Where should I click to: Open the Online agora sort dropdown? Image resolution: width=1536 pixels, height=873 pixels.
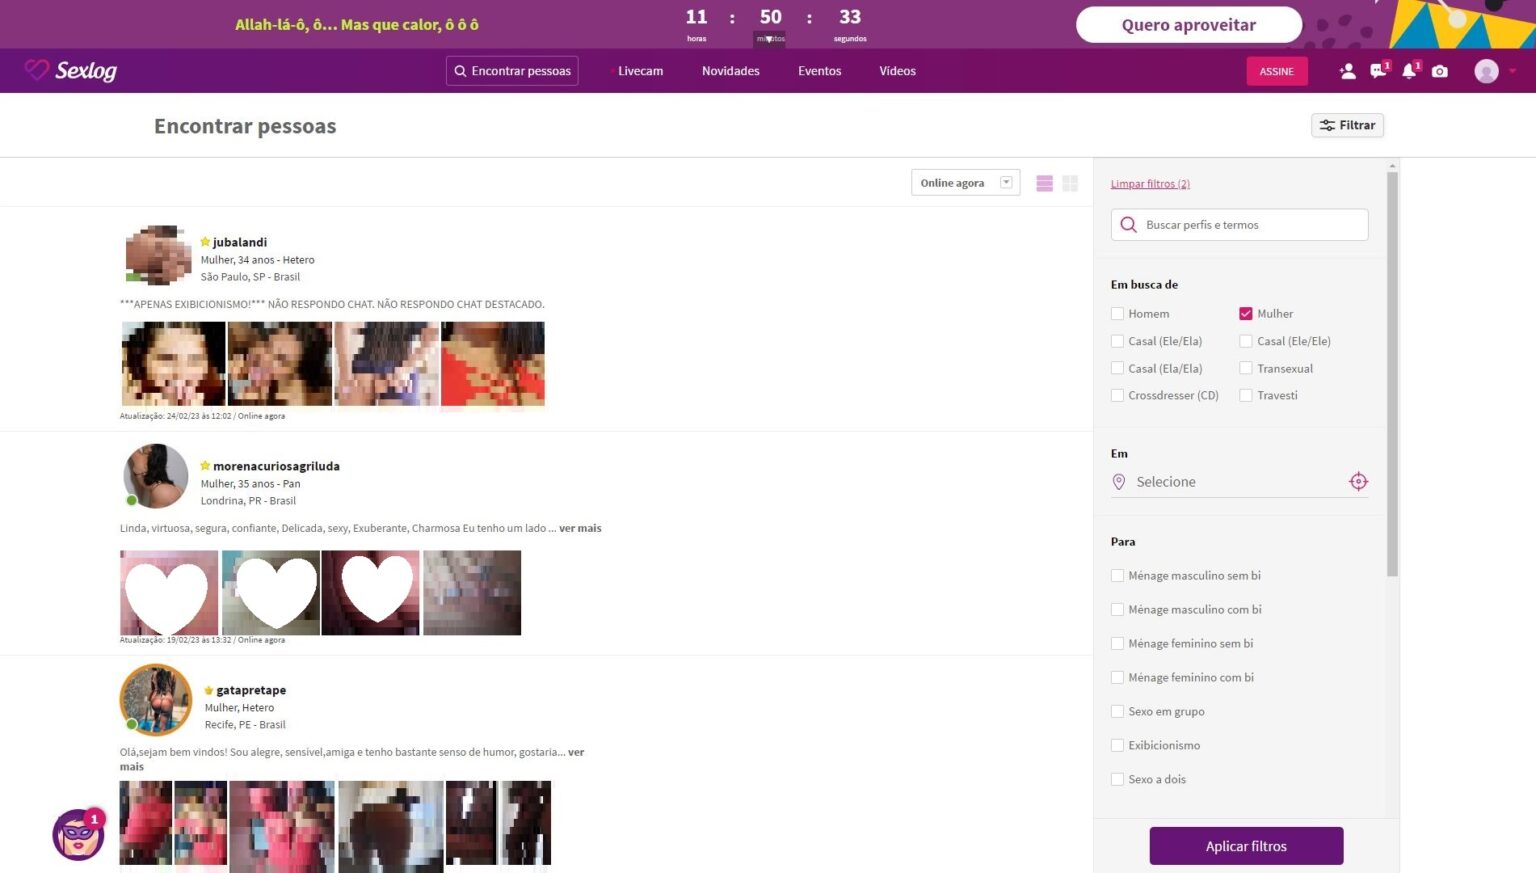click(x=964, y=183)
